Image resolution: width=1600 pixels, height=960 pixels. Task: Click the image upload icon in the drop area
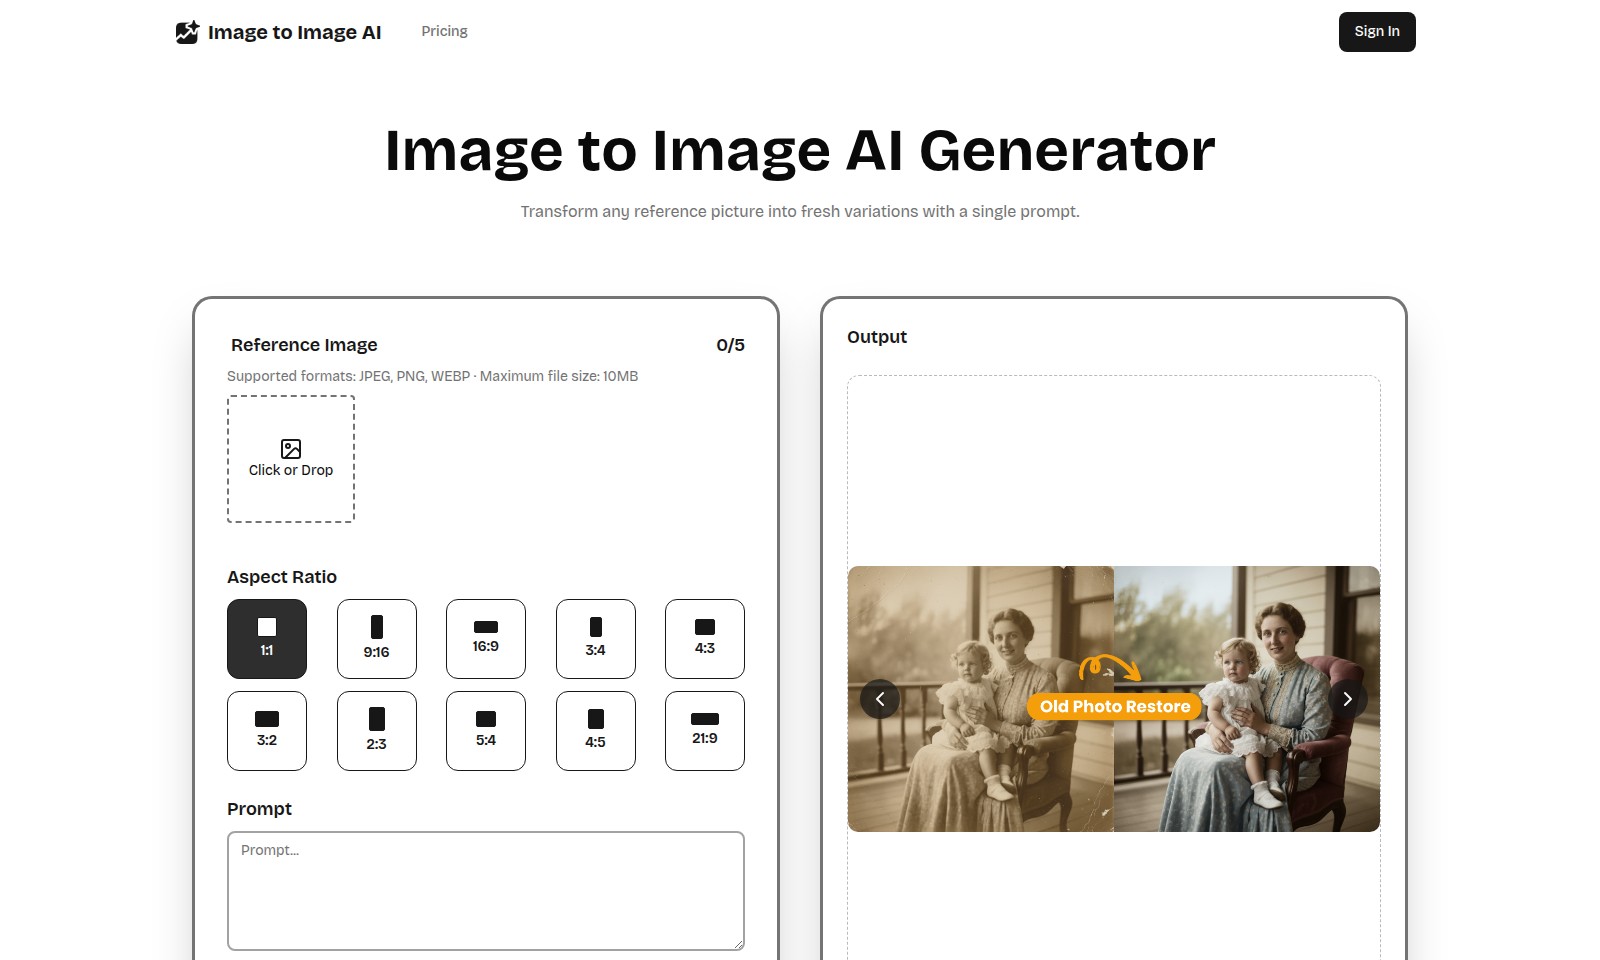tap(291, 449)
